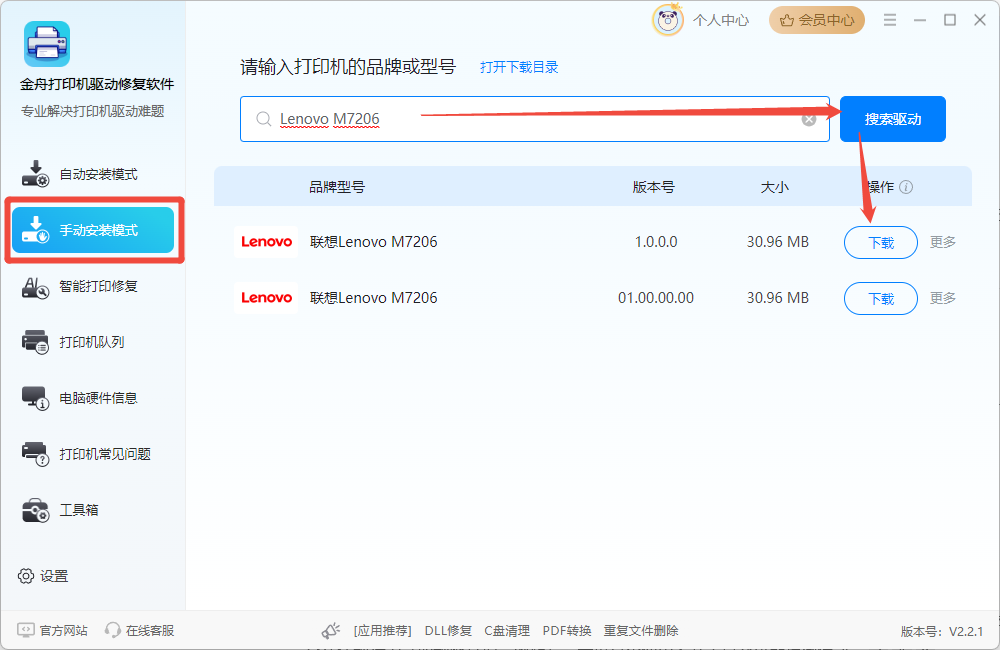Open the 官方网站 link

point(53,630)
